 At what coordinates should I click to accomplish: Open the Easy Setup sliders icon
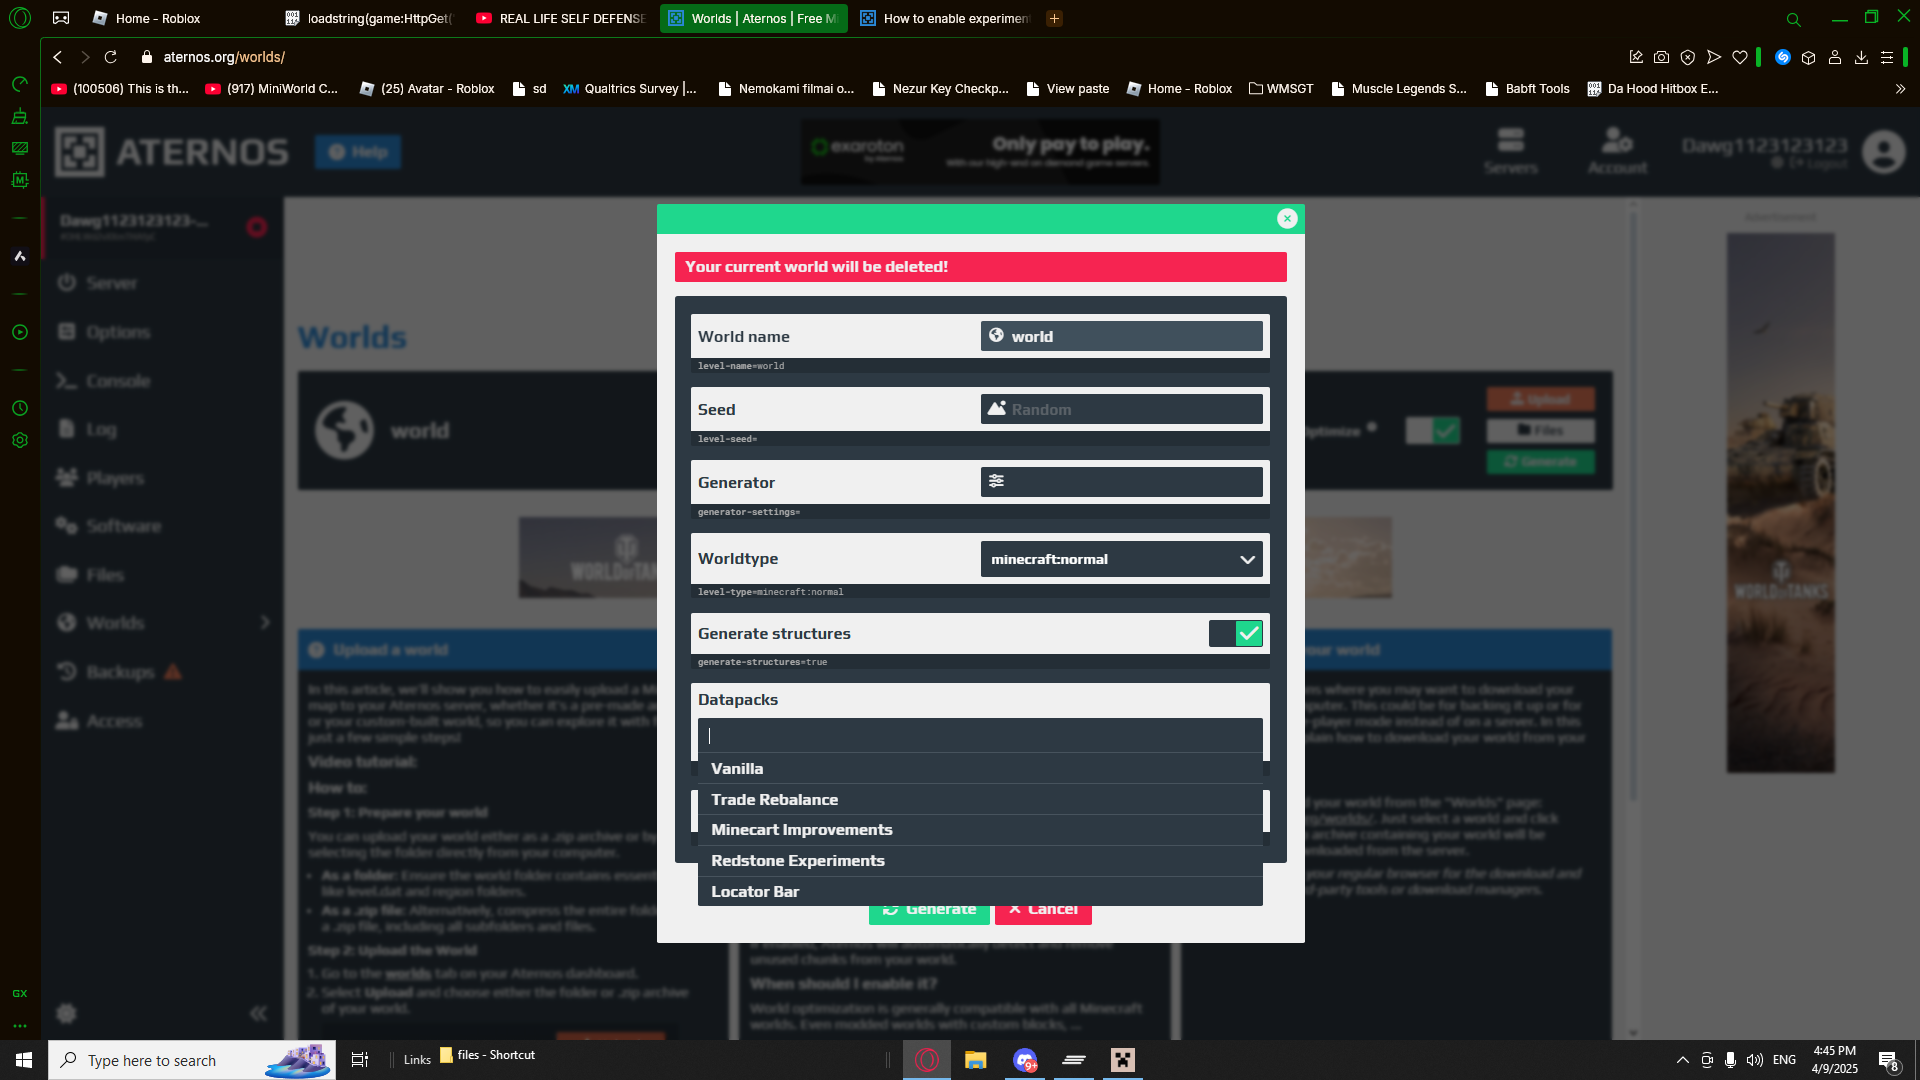click(x=1887, y=57)
